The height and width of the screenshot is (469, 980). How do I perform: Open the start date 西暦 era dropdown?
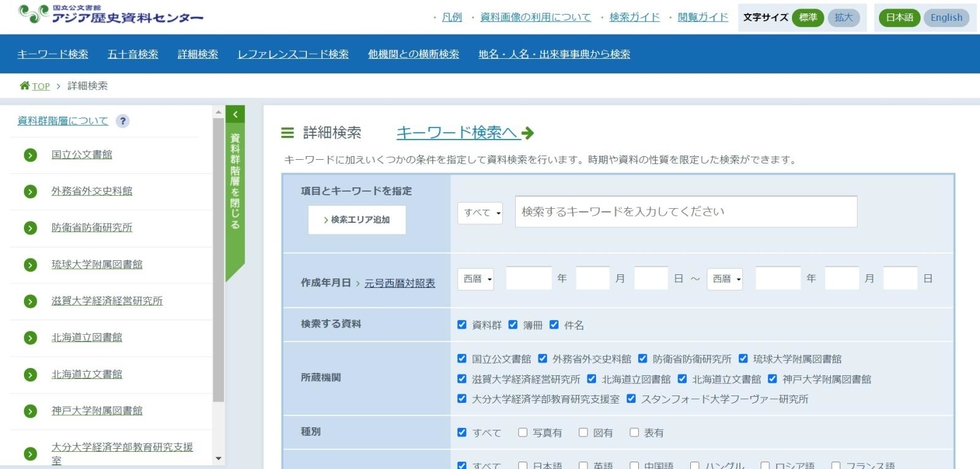click(476, 279)
